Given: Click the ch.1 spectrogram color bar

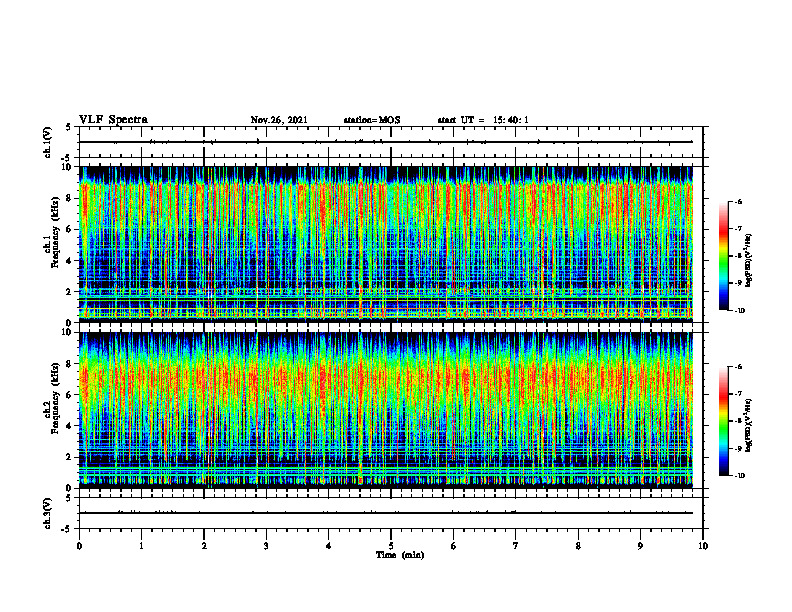Looking at the screenshot, I should tap(723, 256).
